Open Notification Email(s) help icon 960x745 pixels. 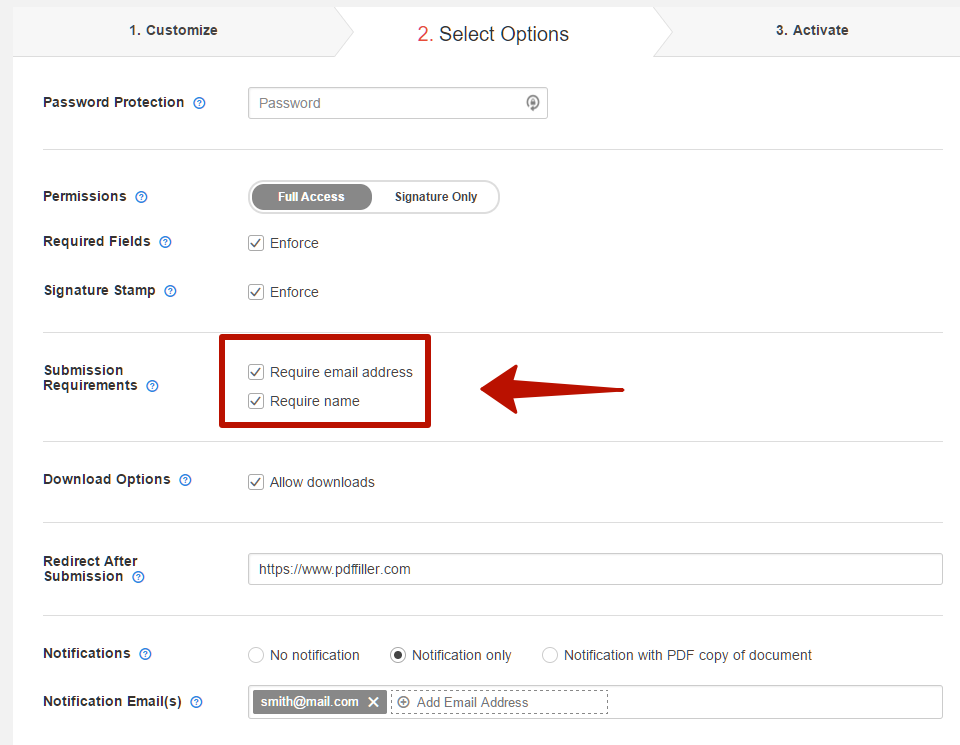pos(197,702)
